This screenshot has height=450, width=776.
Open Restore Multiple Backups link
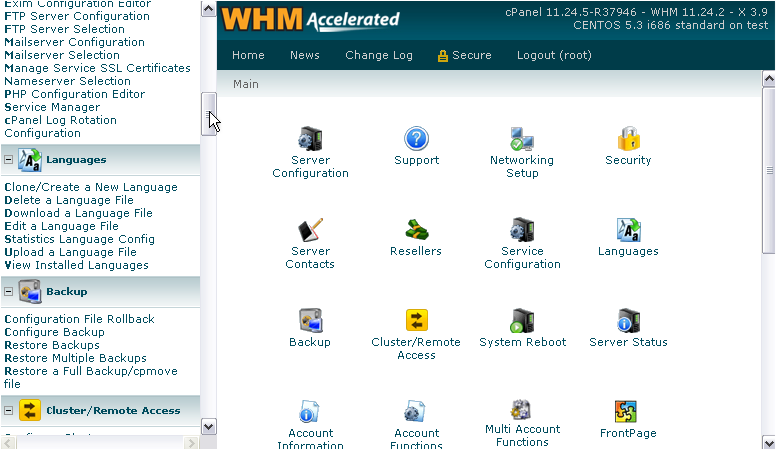[x=75, y=358]
